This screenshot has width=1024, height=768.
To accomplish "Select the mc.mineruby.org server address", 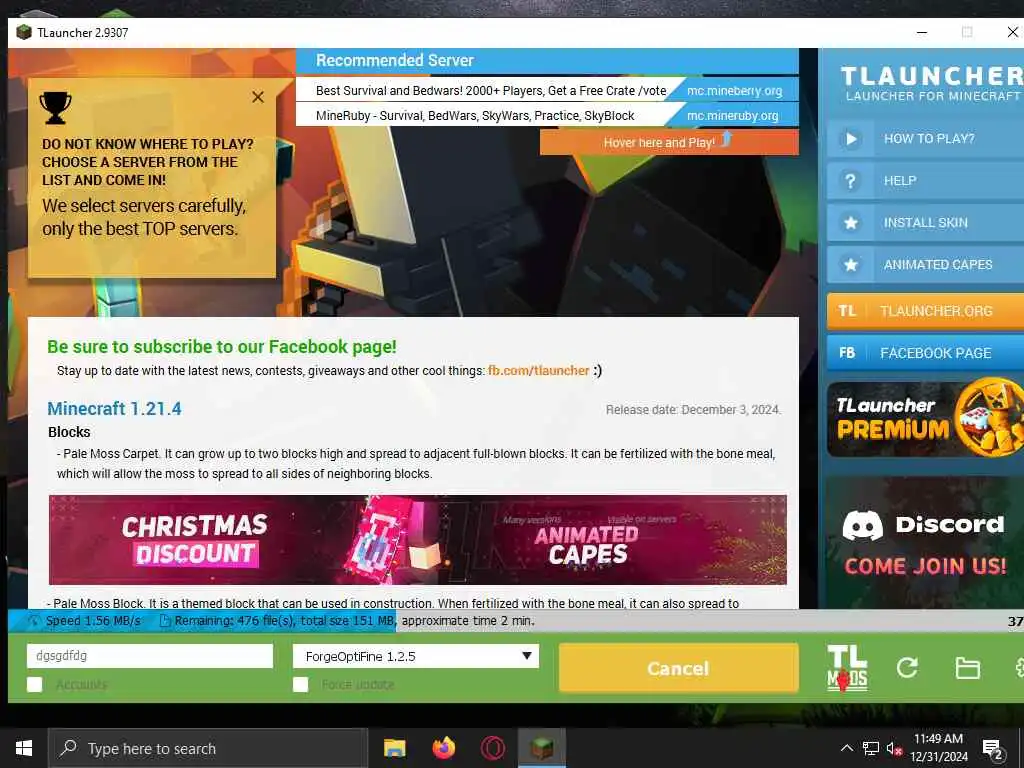I will (x=732, y=116).
